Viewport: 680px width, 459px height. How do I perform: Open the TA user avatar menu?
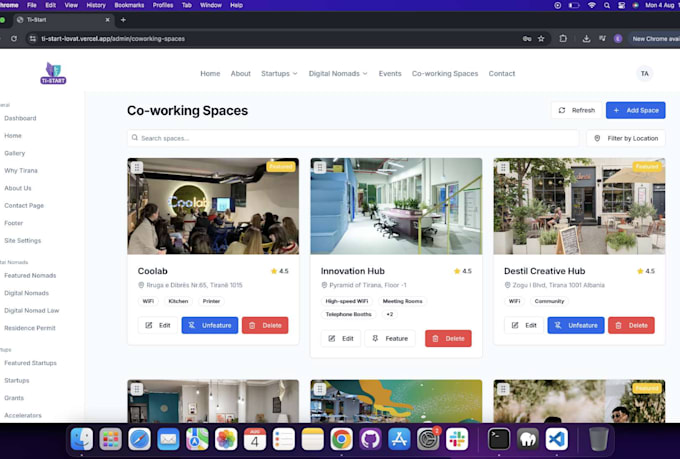644,73
